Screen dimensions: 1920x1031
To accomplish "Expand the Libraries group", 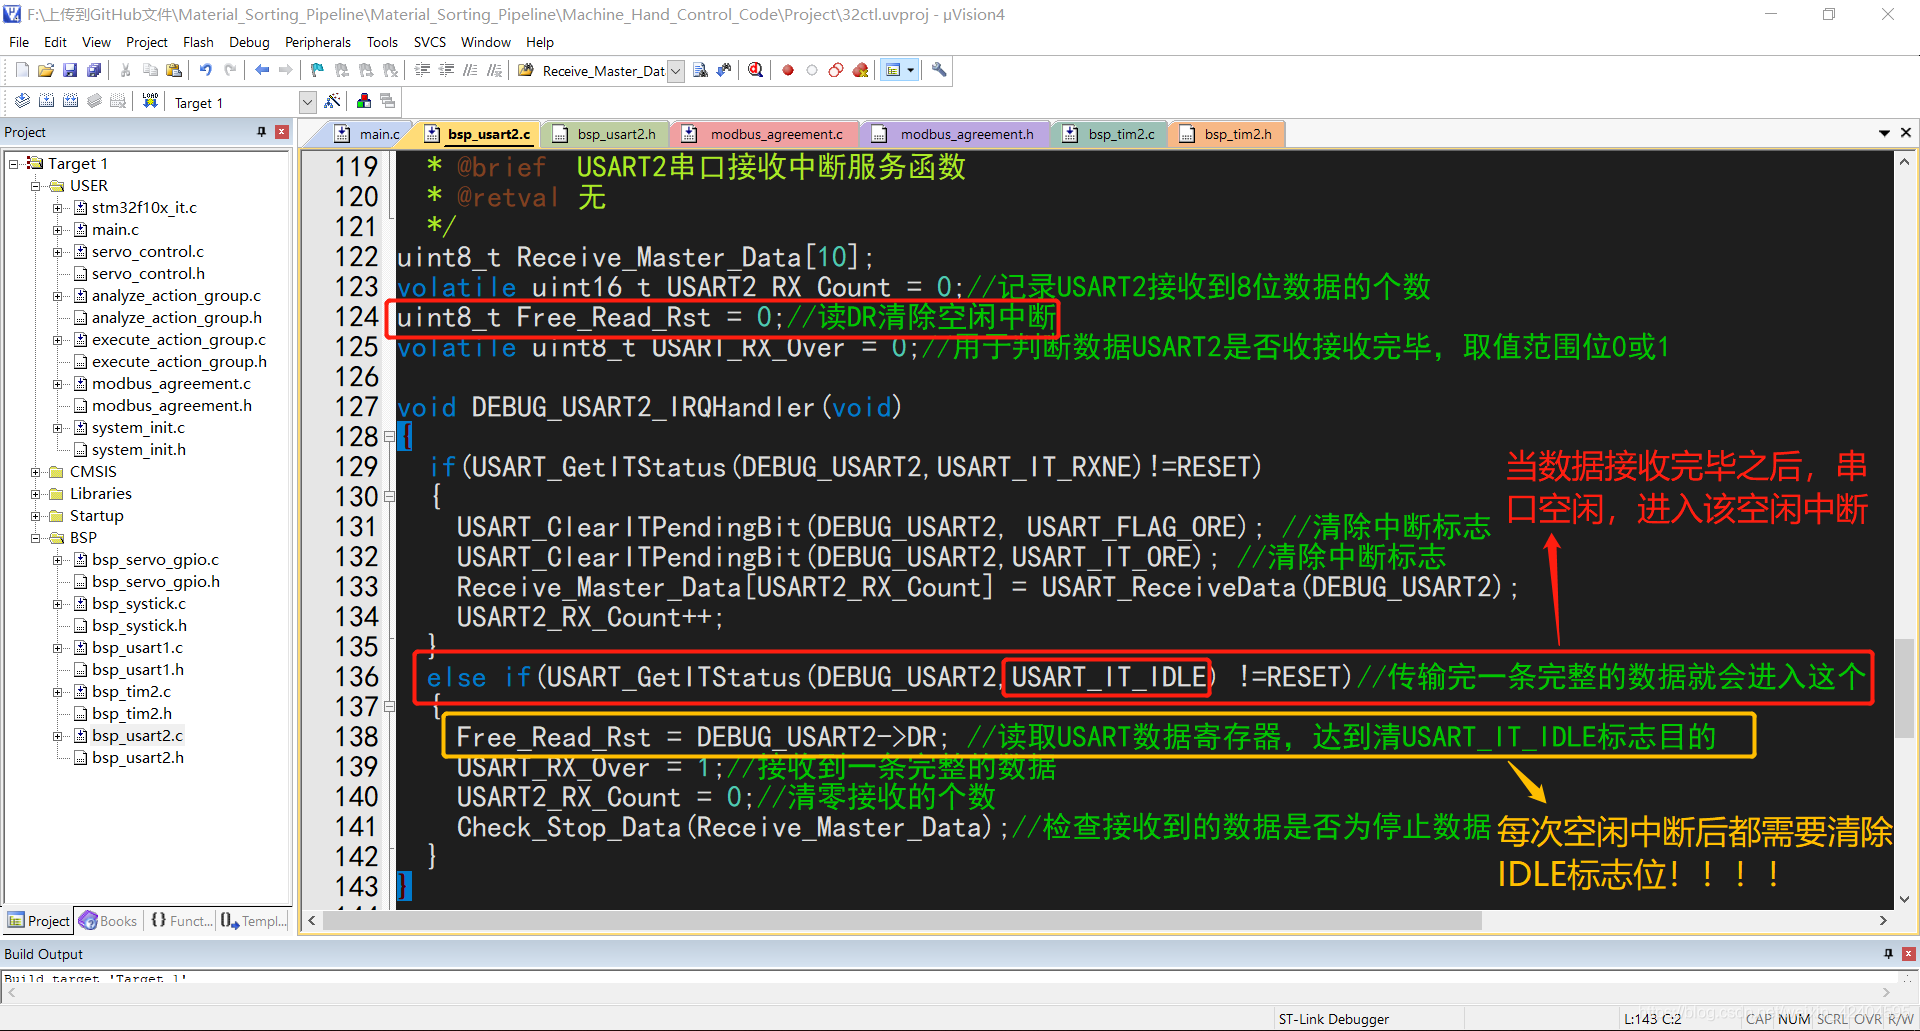I will click(x=36, y=494).
